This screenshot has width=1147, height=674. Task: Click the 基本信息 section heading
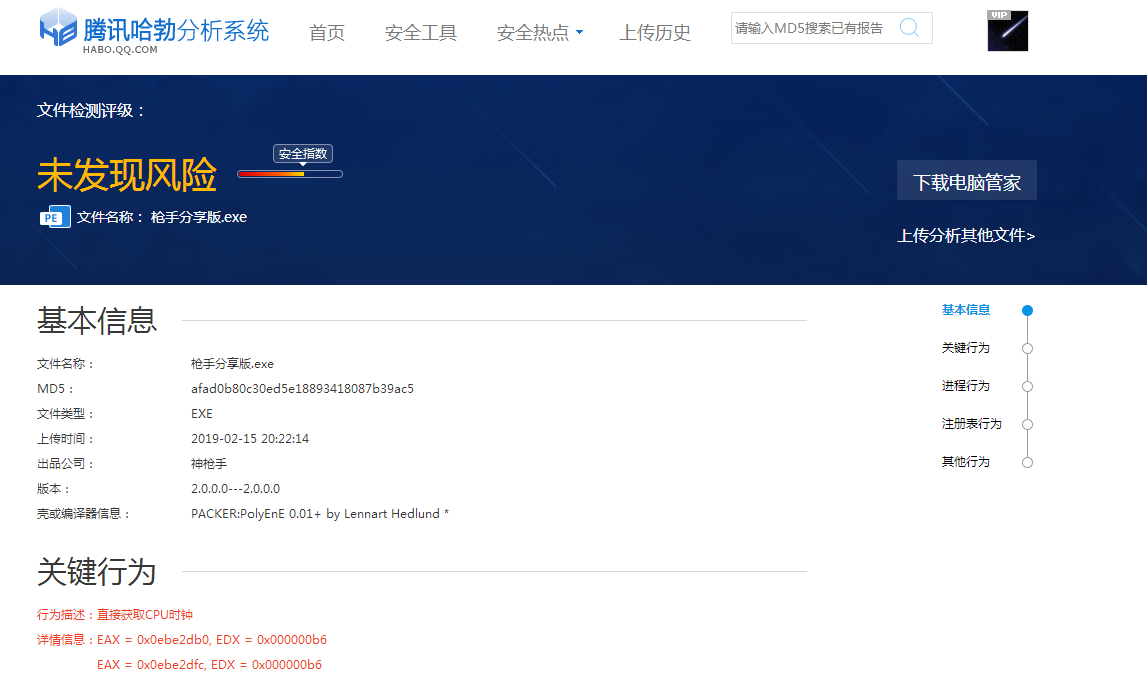tap(97, 321)
